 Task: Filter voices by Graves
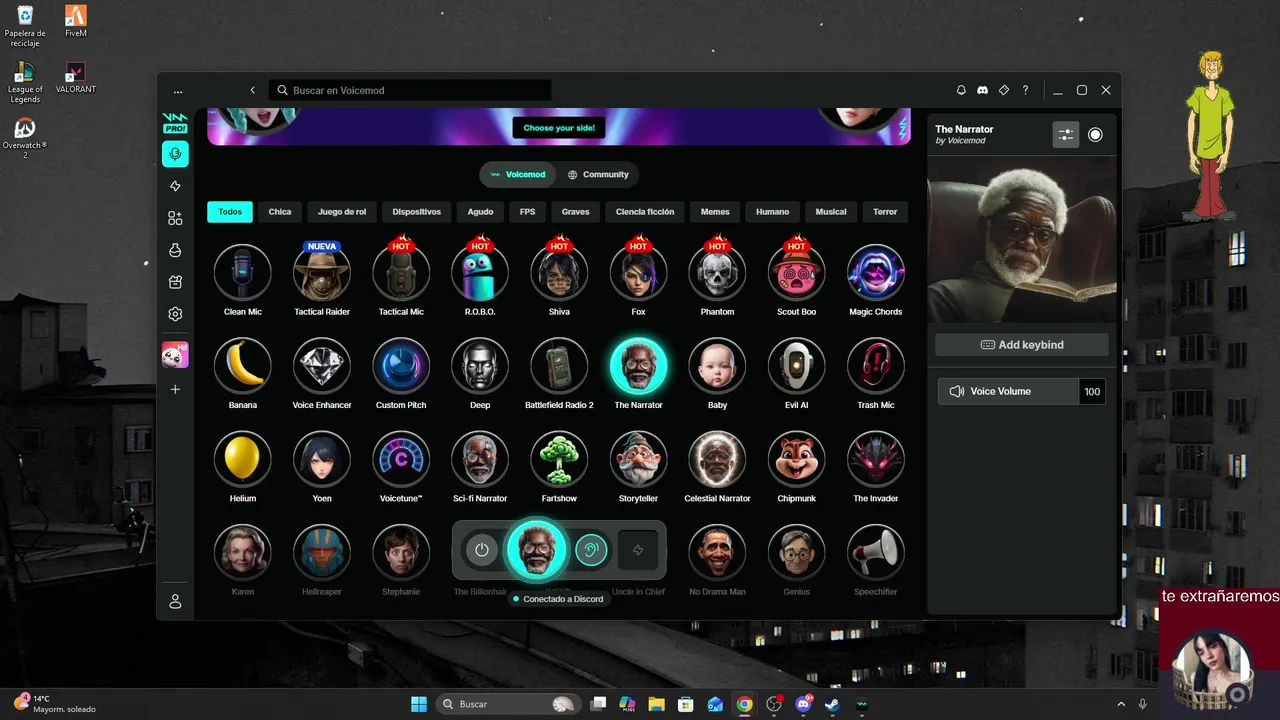pos(575,212)
